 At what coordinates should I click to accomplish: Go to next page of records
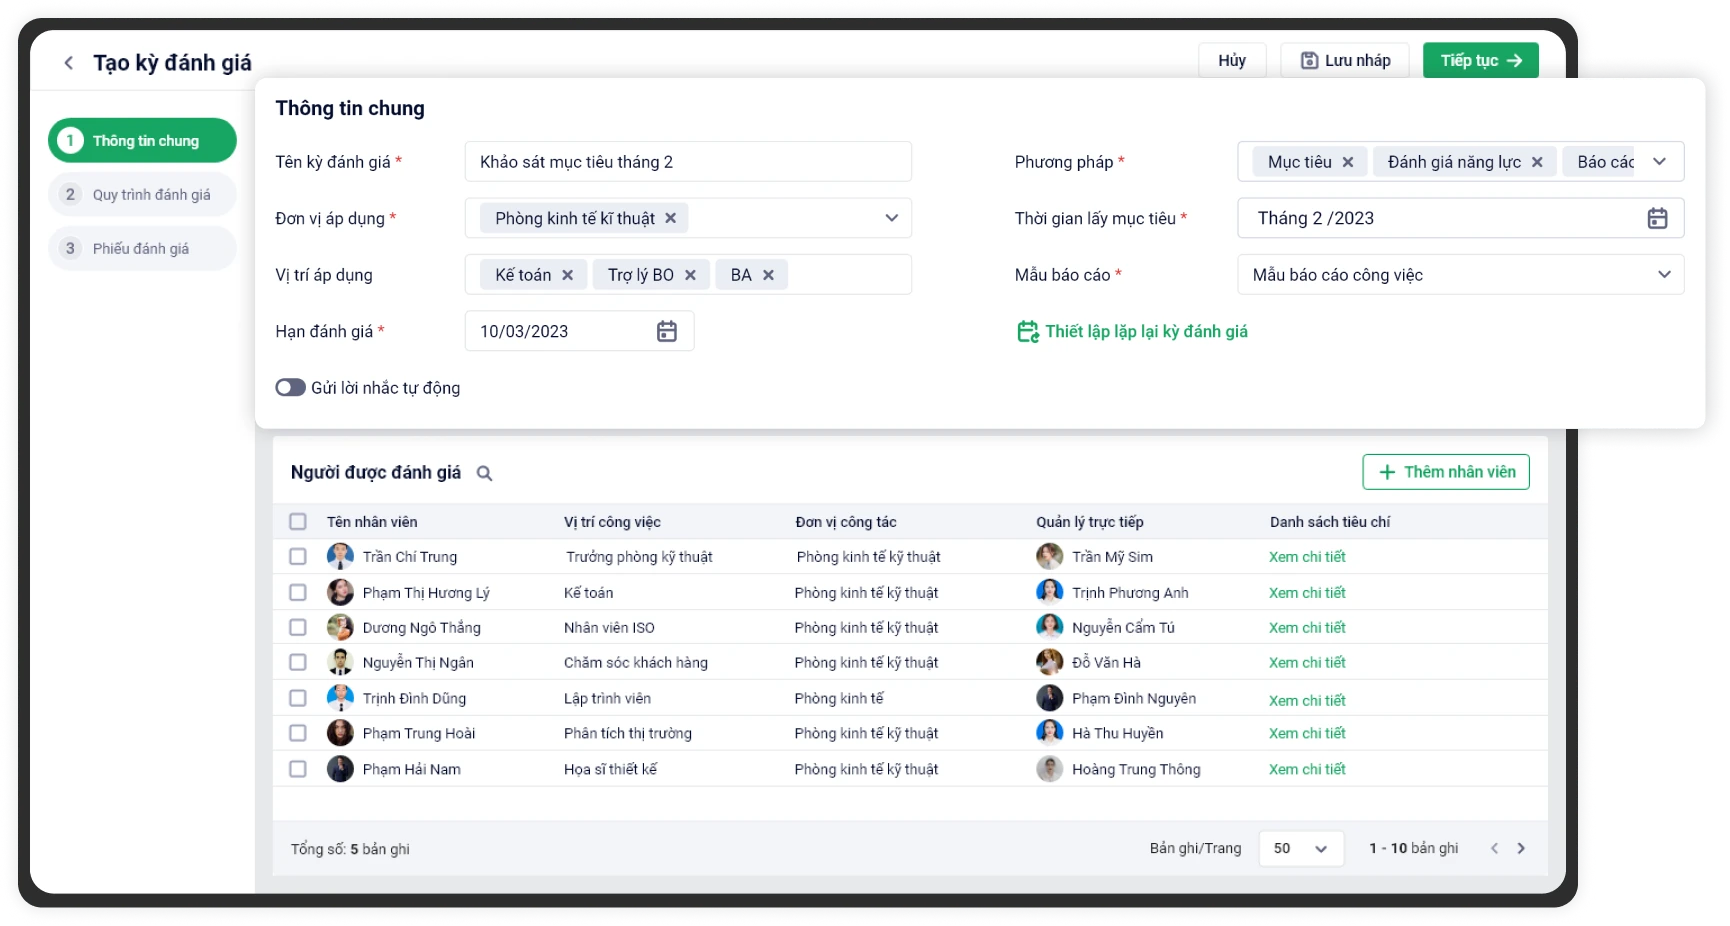(1521, 848)
